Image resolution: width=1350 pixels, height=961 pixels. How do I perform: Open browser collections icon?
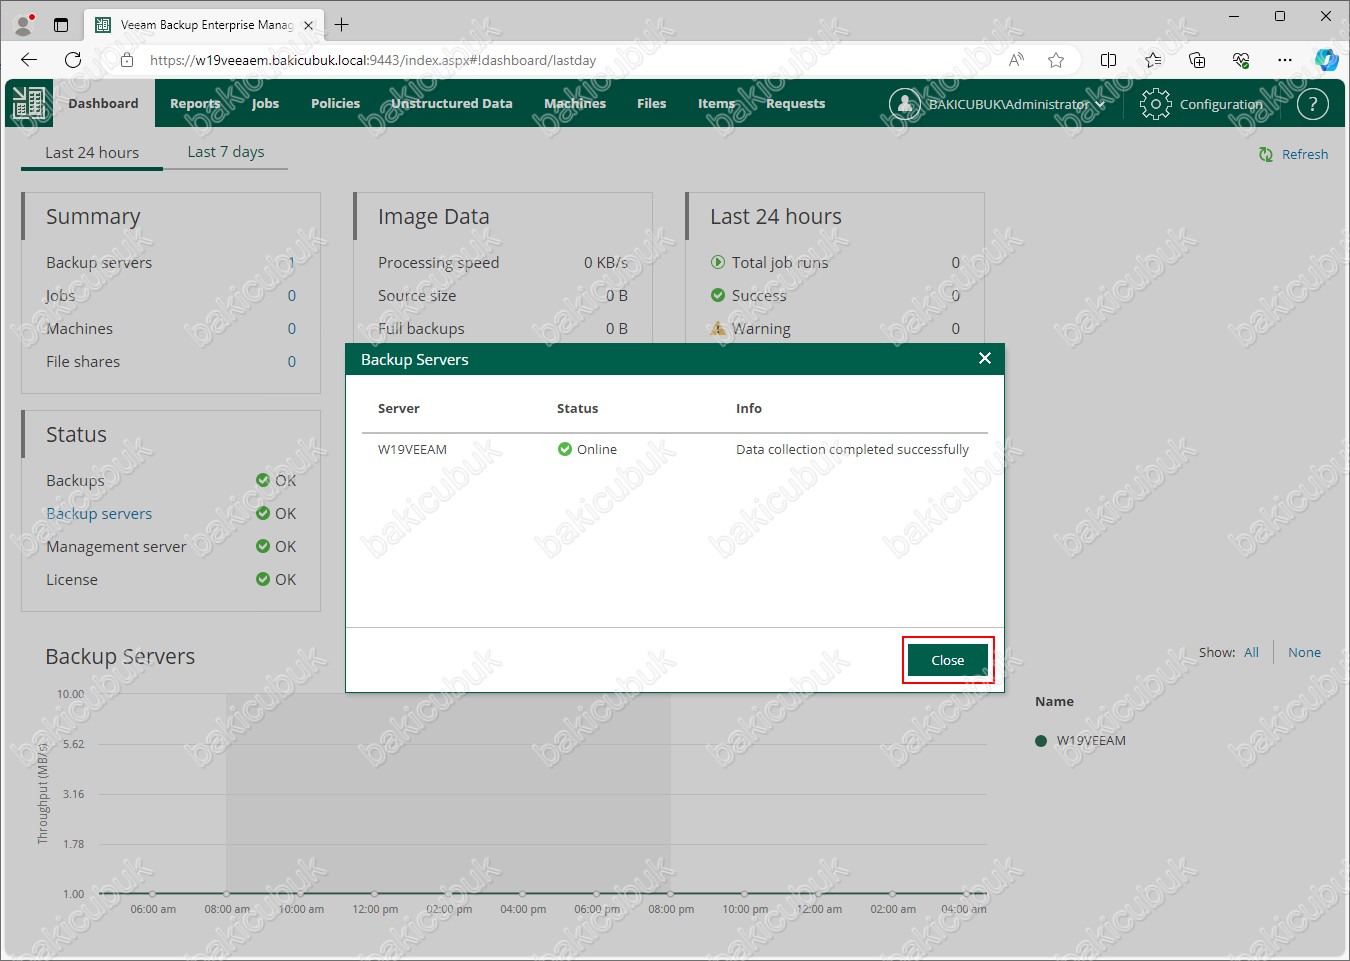(x=1197, y=60)
